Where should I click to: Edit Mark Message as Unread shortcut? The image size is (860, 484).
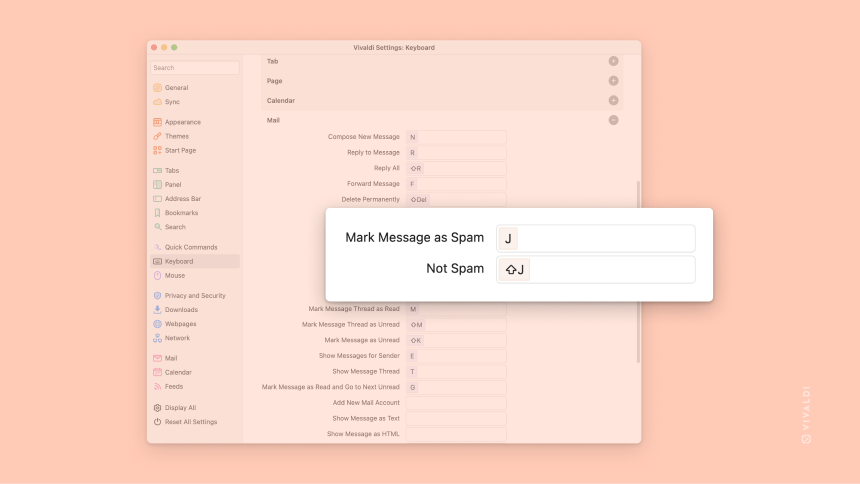click(456, 340)
